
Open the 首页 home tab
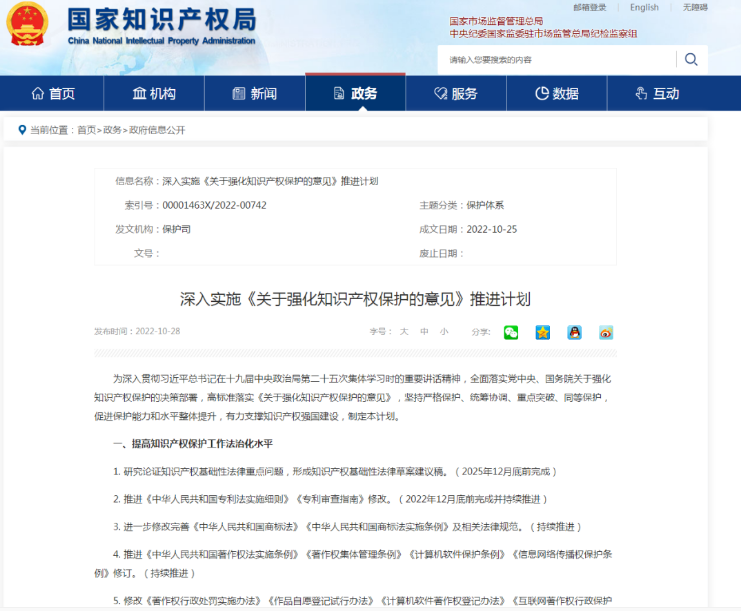53,94
